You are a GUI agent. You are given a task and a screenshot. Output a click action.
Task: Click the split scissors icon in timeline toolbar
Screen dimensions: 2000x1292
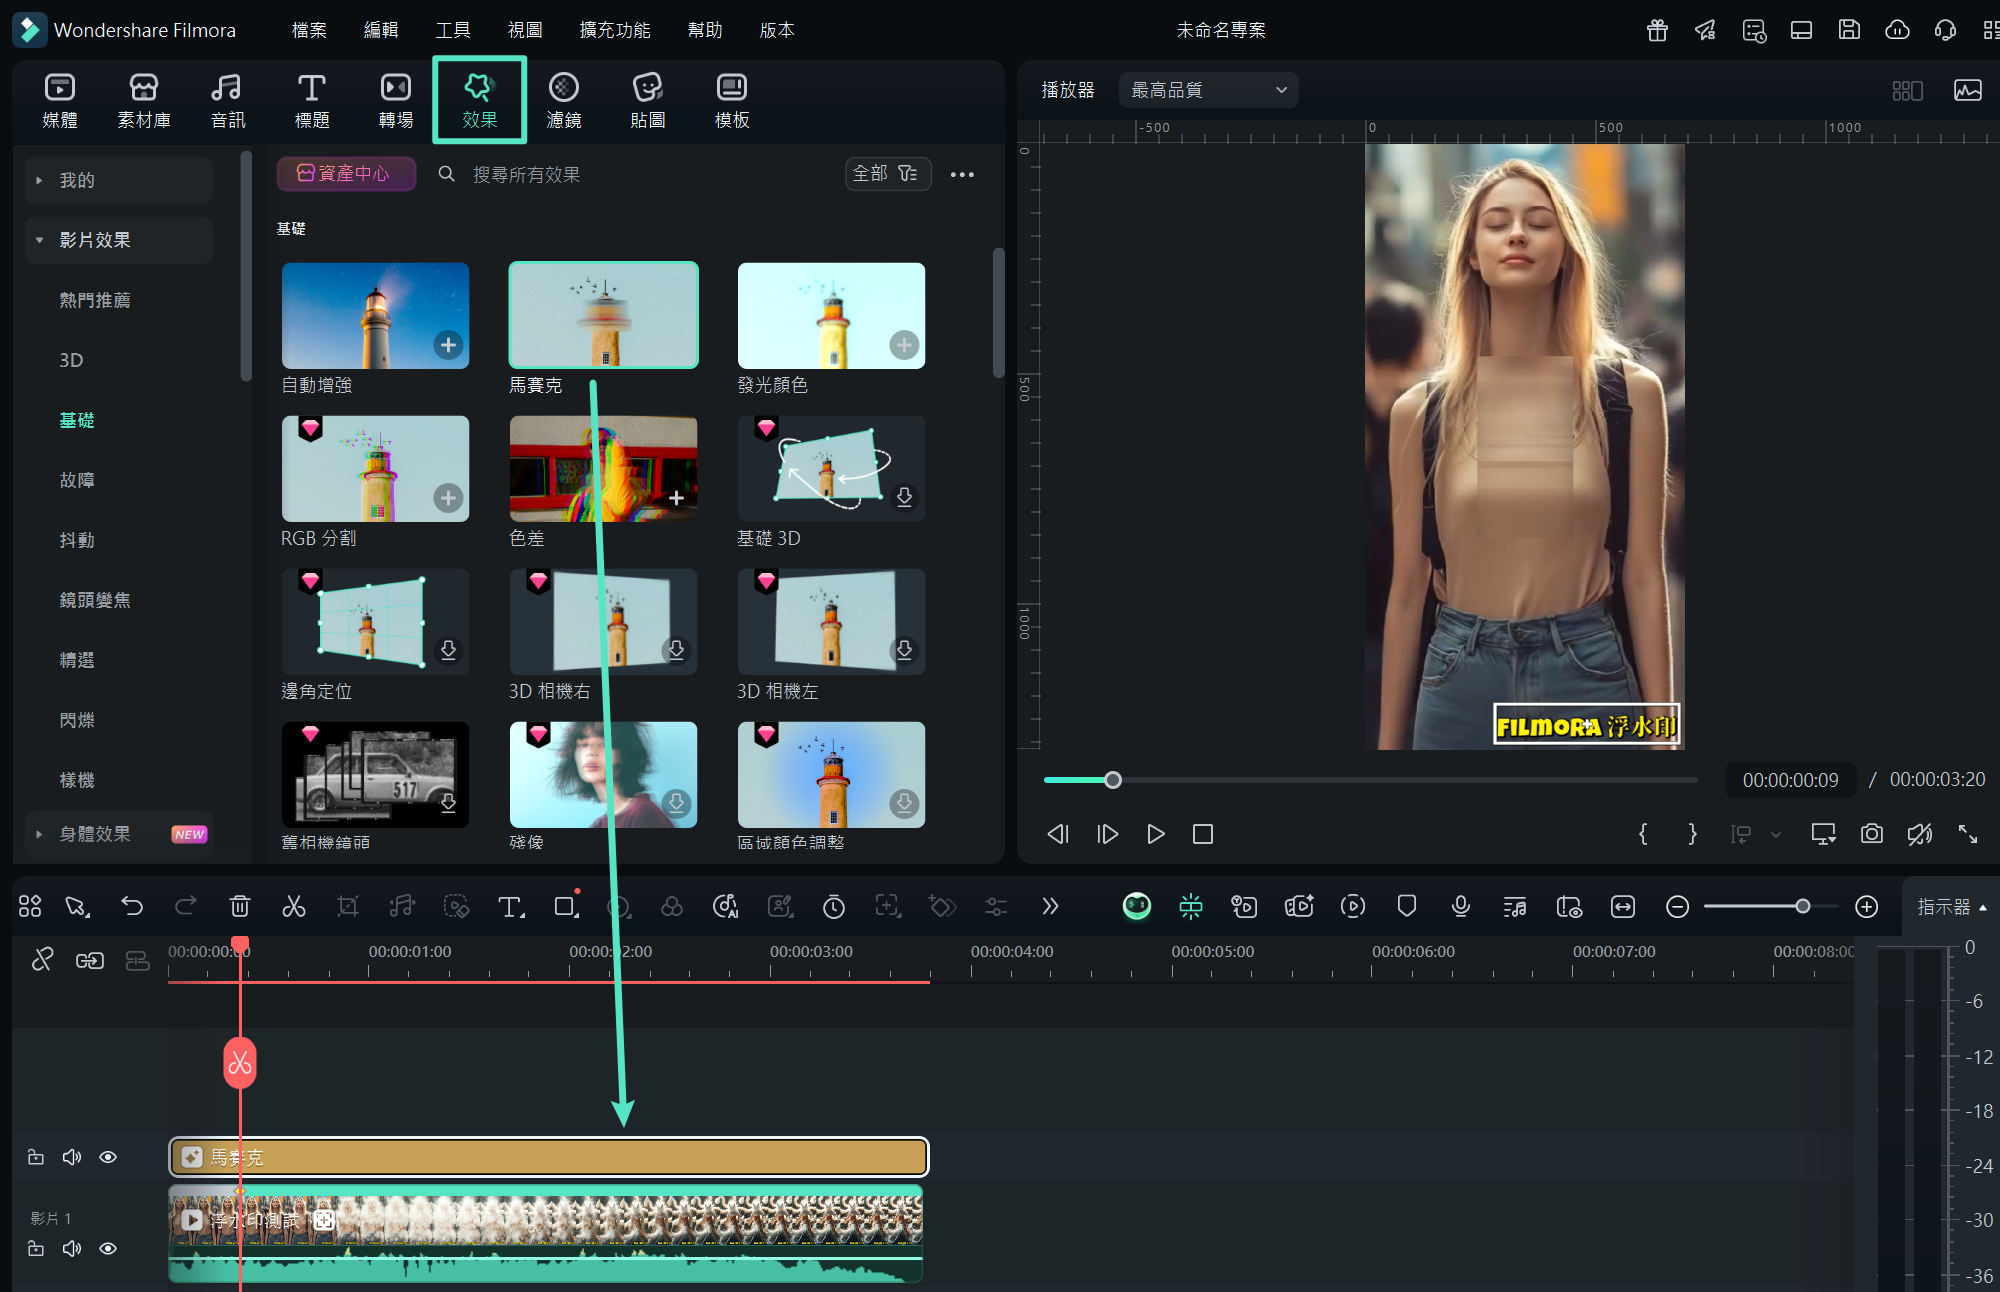pos(293,906)
